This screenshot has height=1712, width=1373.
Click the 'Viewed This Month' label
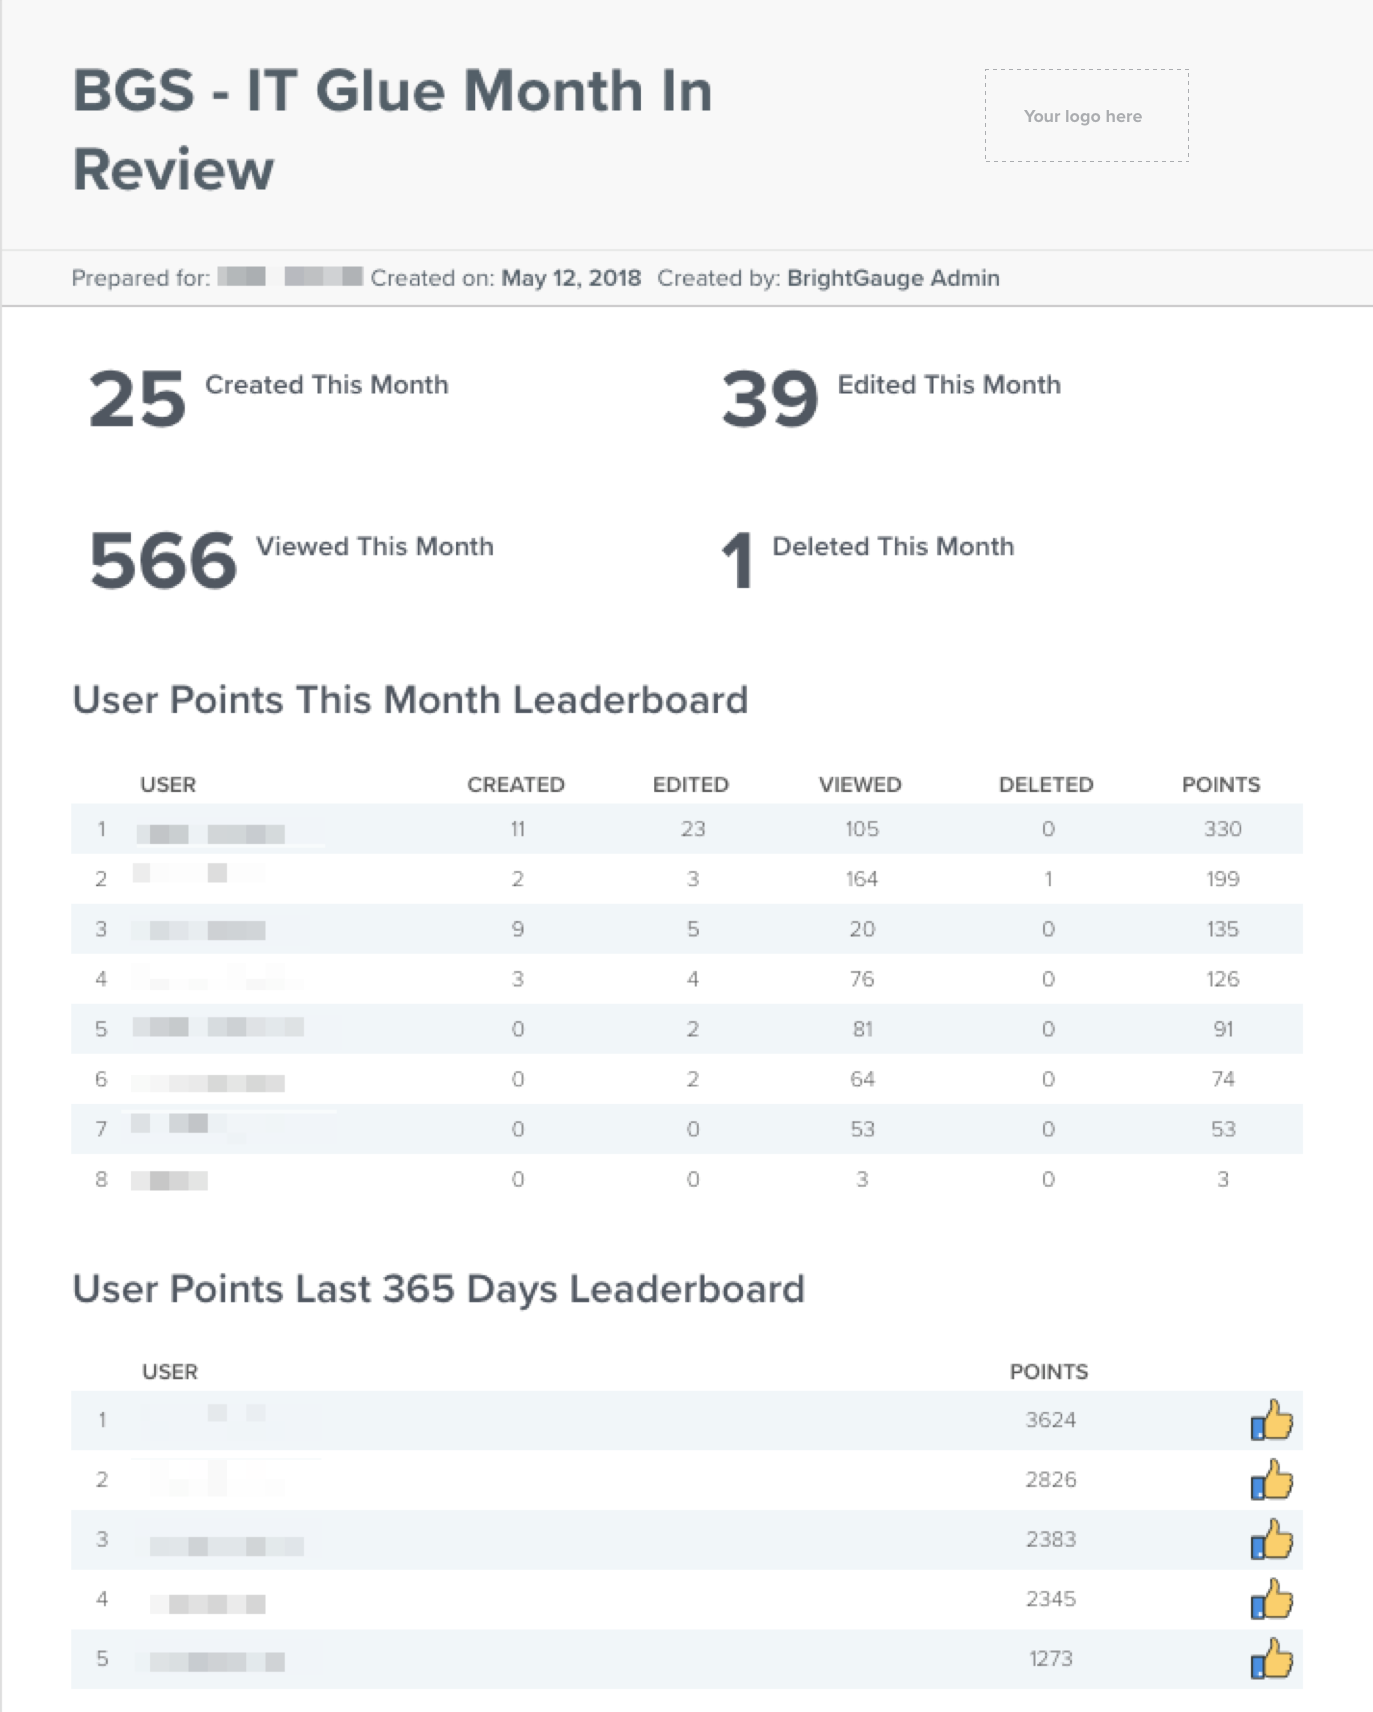pos(375,547)
